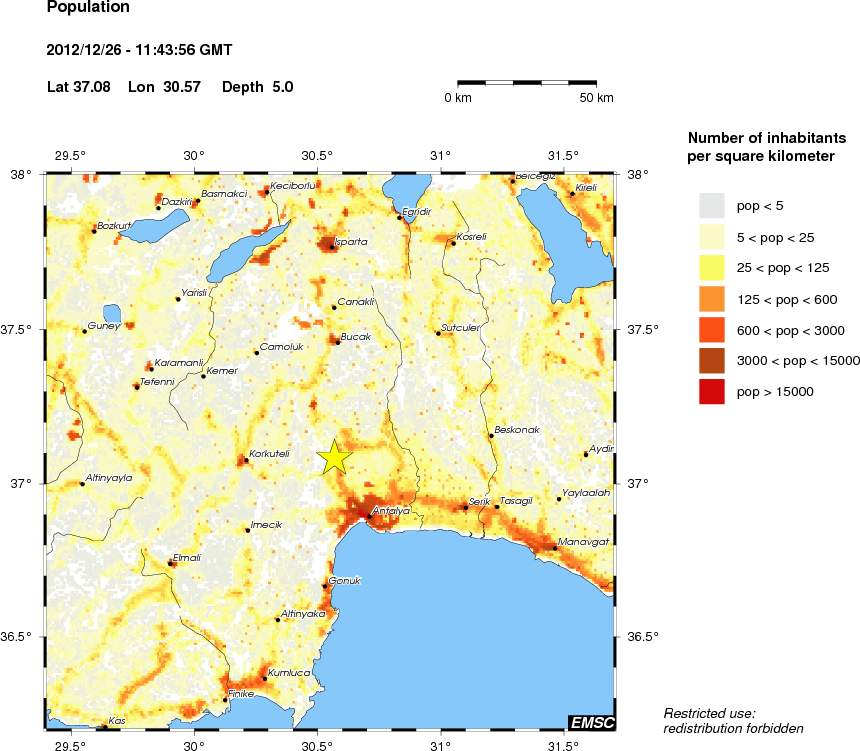Click the gray 'pop < 5' legend swatch
The height and width of the screenshot is (751, 860).
coord(711,205)
